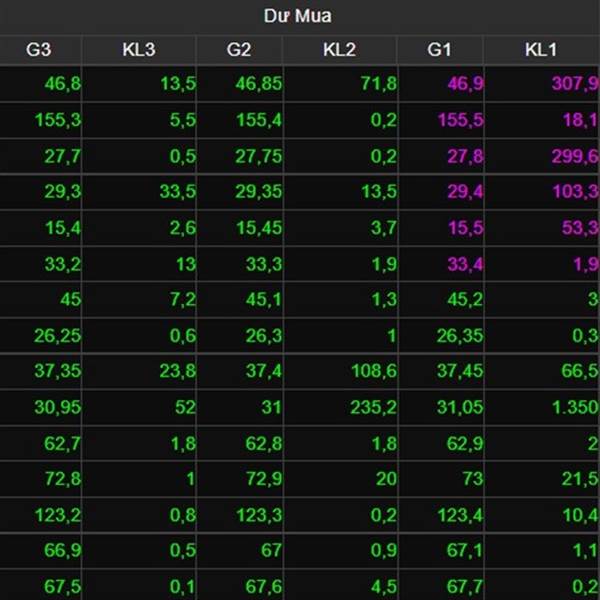Click the KL1 volume 103,3

pyautogui.click(x=576, y=191)
